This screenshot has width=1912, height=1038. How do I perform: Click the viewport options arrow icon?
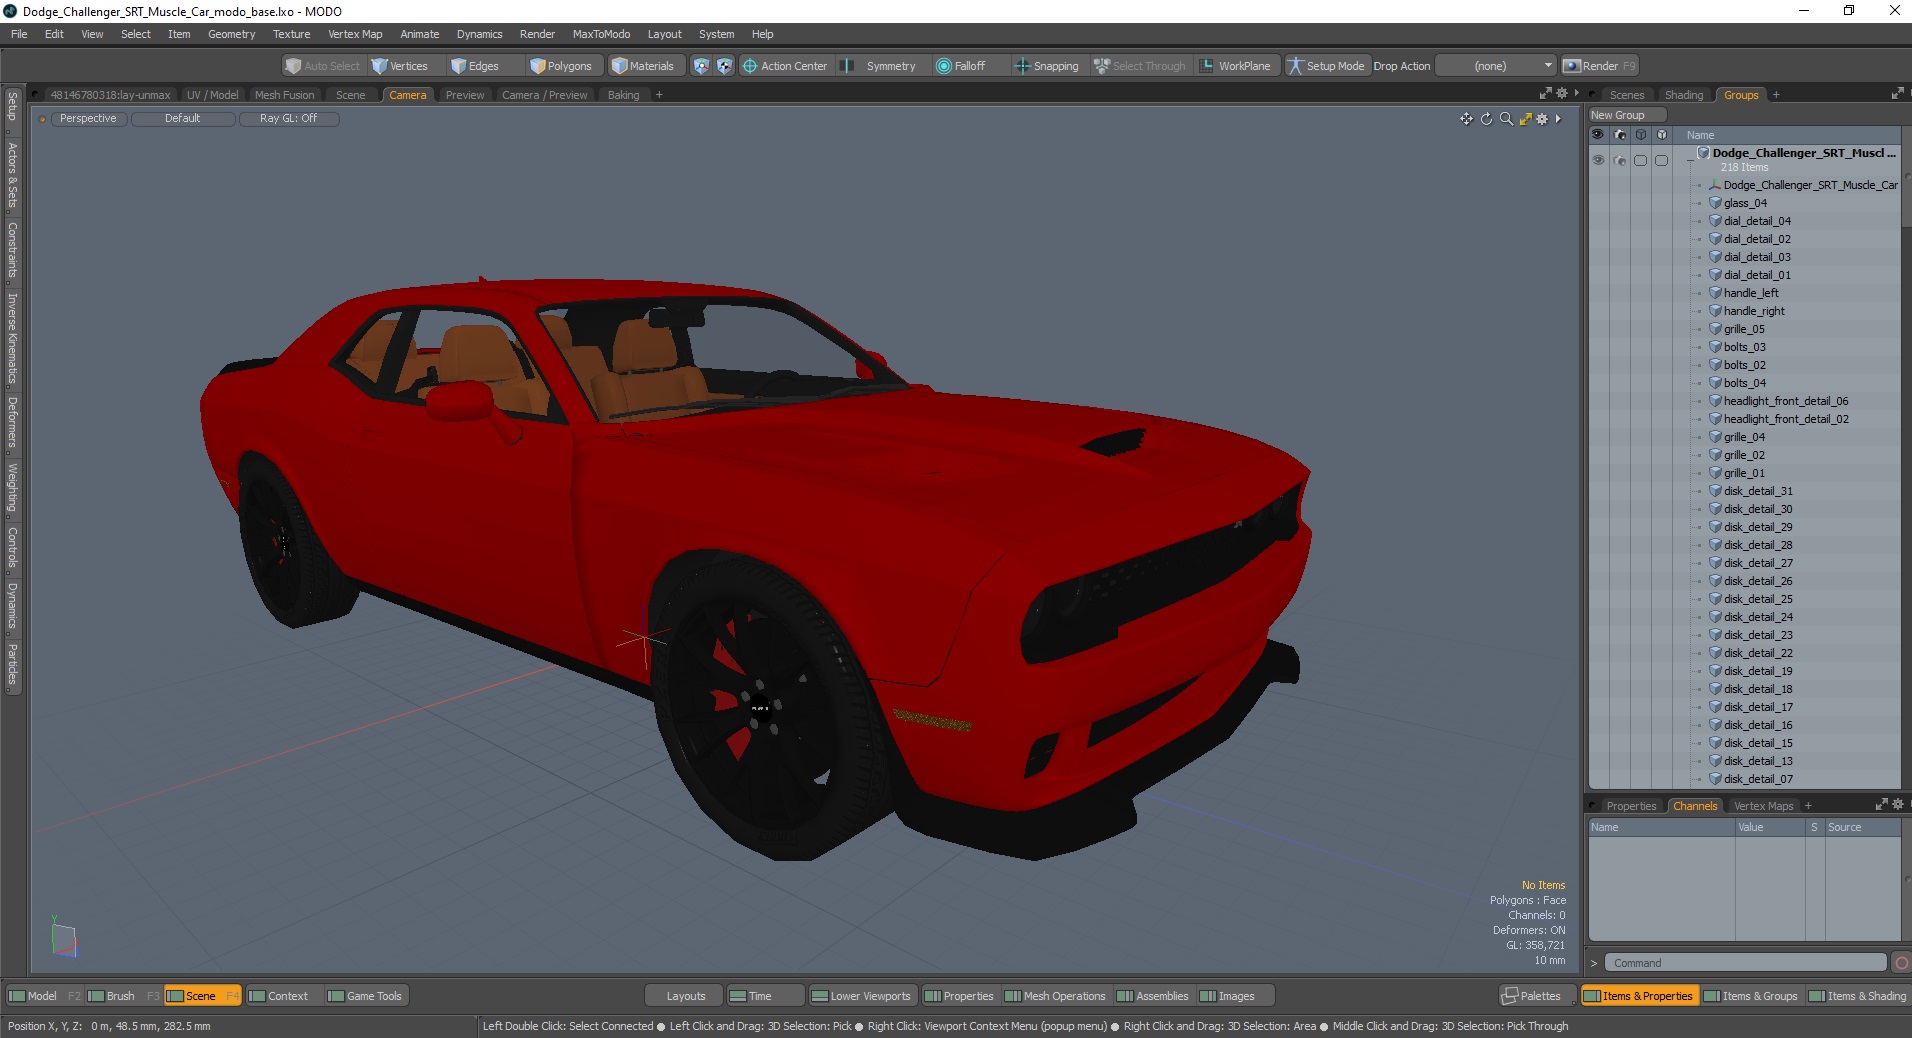pyautogui.click(x=1558, y=119)
